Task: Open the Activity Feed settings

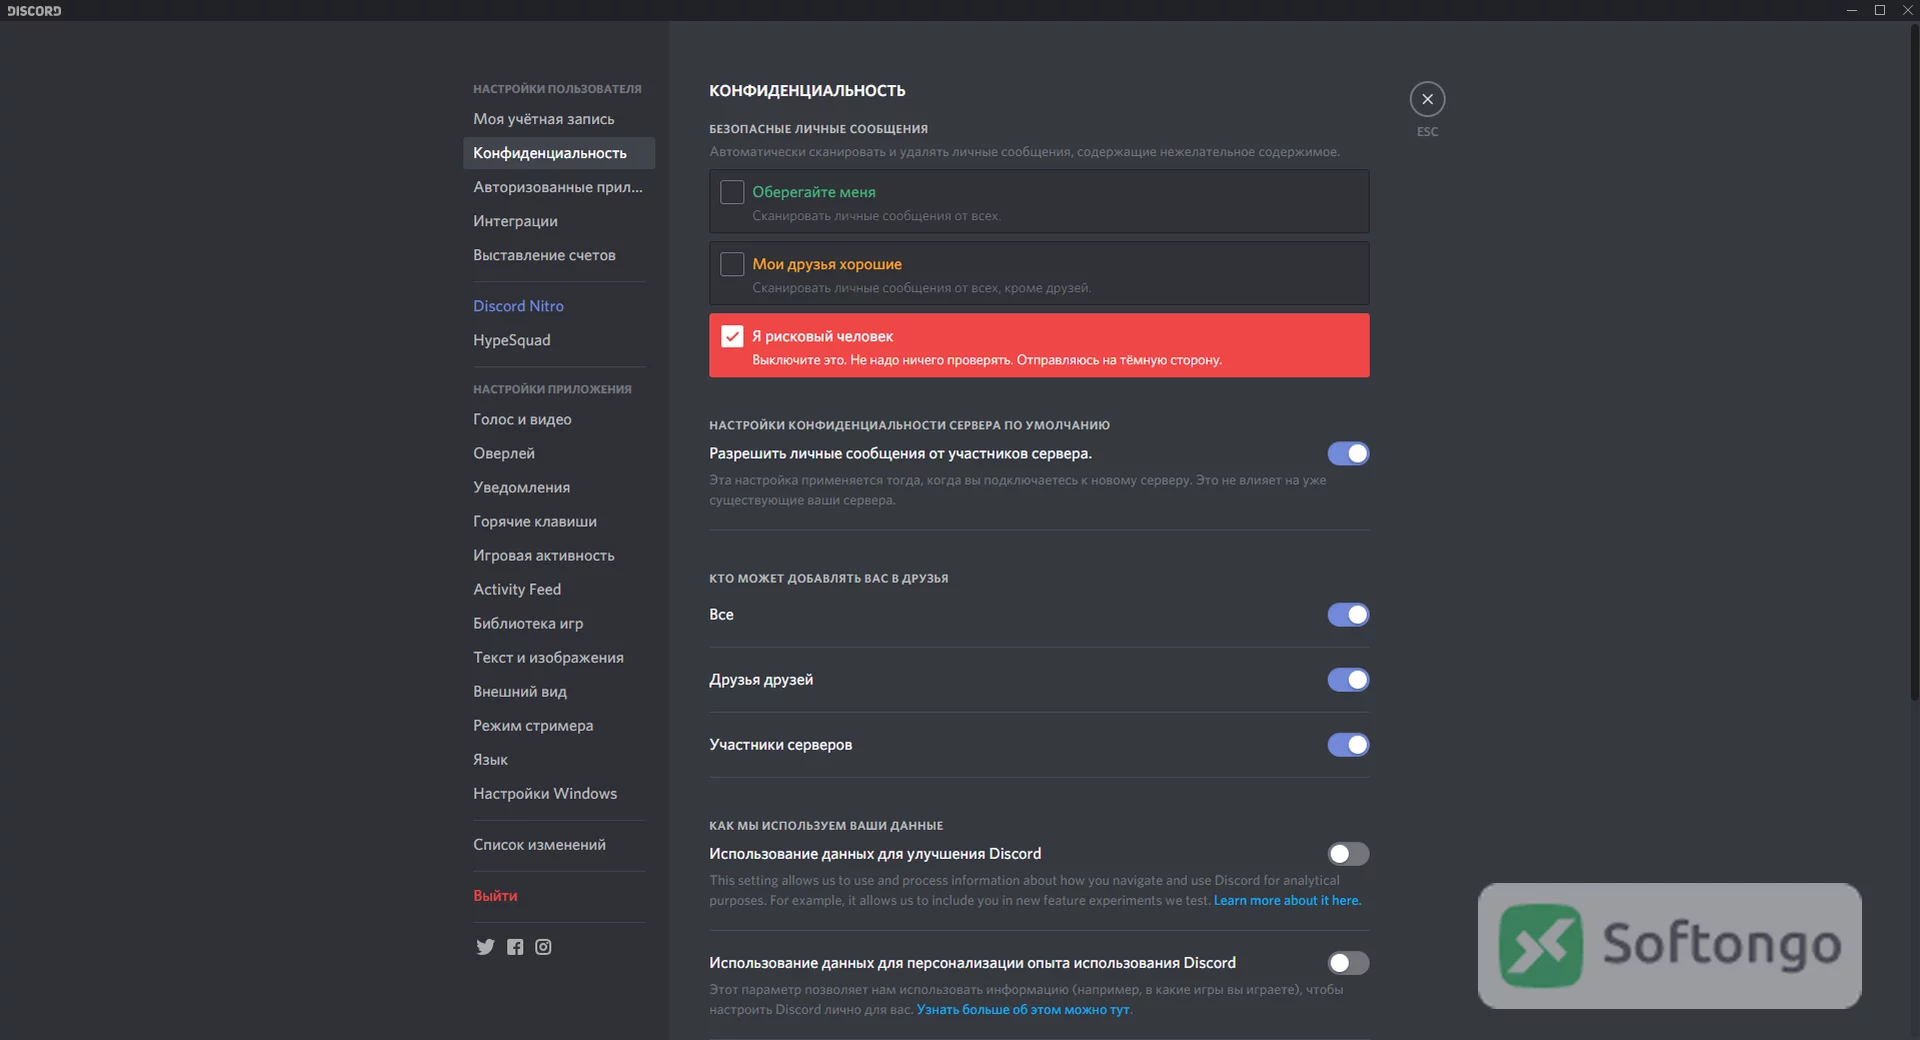Action: (x=559, y=589)
